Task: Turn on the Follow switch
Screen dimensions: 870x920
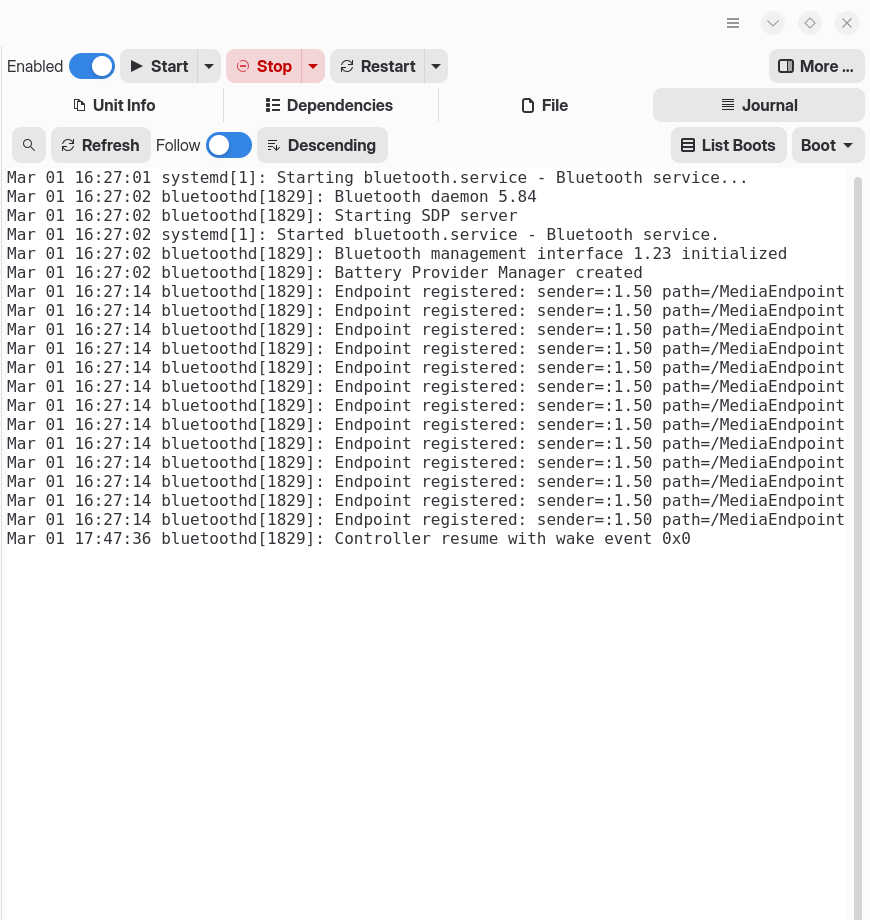Action: coord(229,145)
